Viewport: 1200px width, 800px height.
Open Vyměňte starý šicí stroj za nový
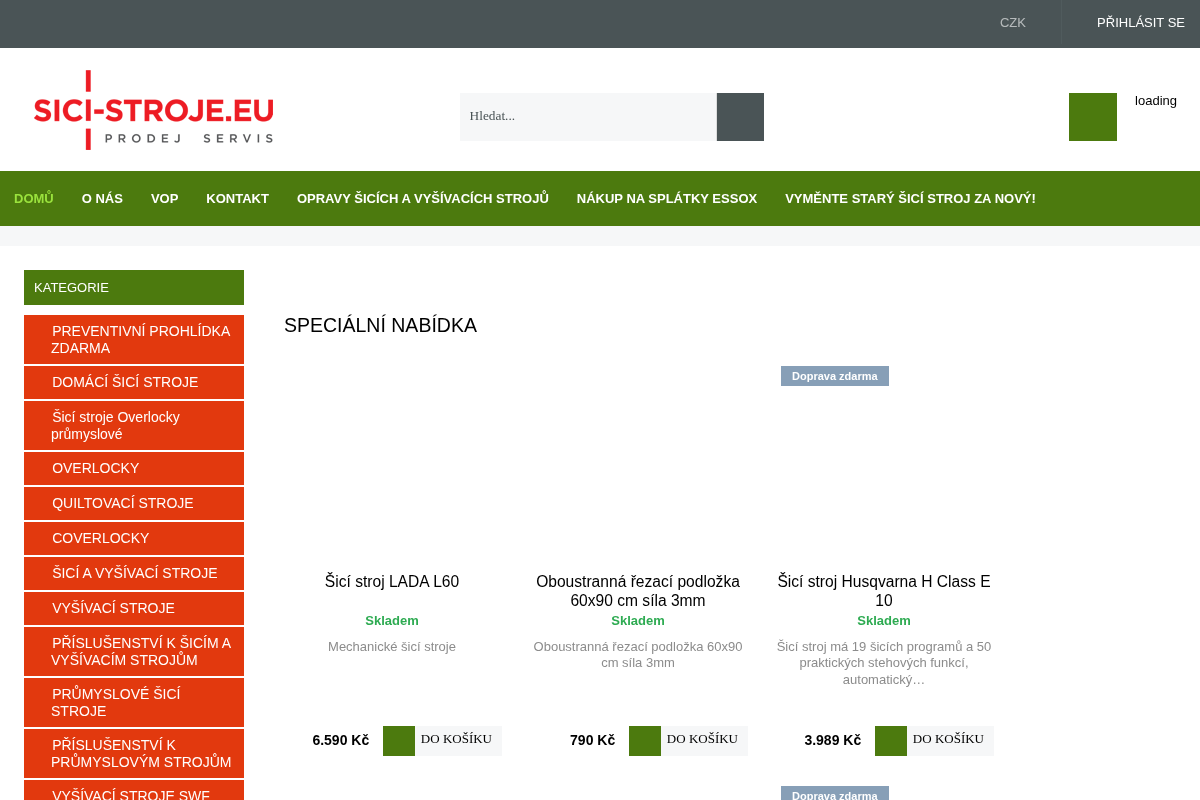[x=910, y=199]
